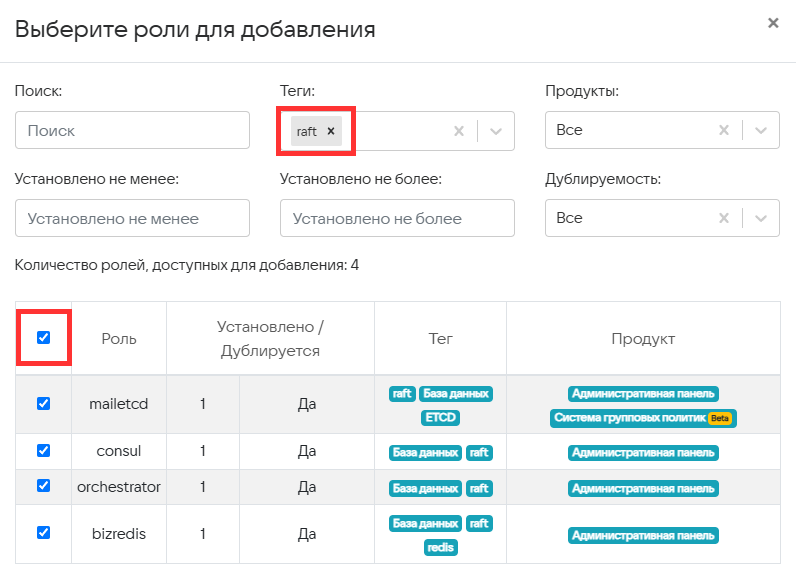Open the Дублируемость dropdown list
This screenshot has height=574, width=796.
coord(762,218)
